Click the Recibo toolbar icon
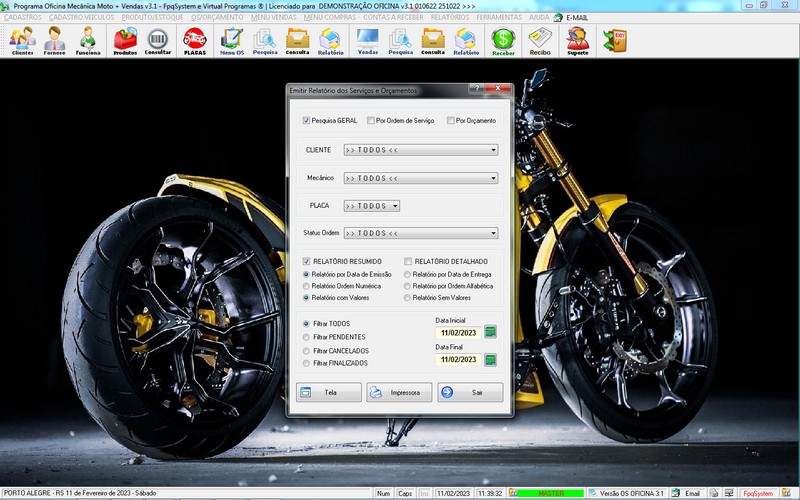The width and height of the screenshot is (800, 500). coord(540,40)
